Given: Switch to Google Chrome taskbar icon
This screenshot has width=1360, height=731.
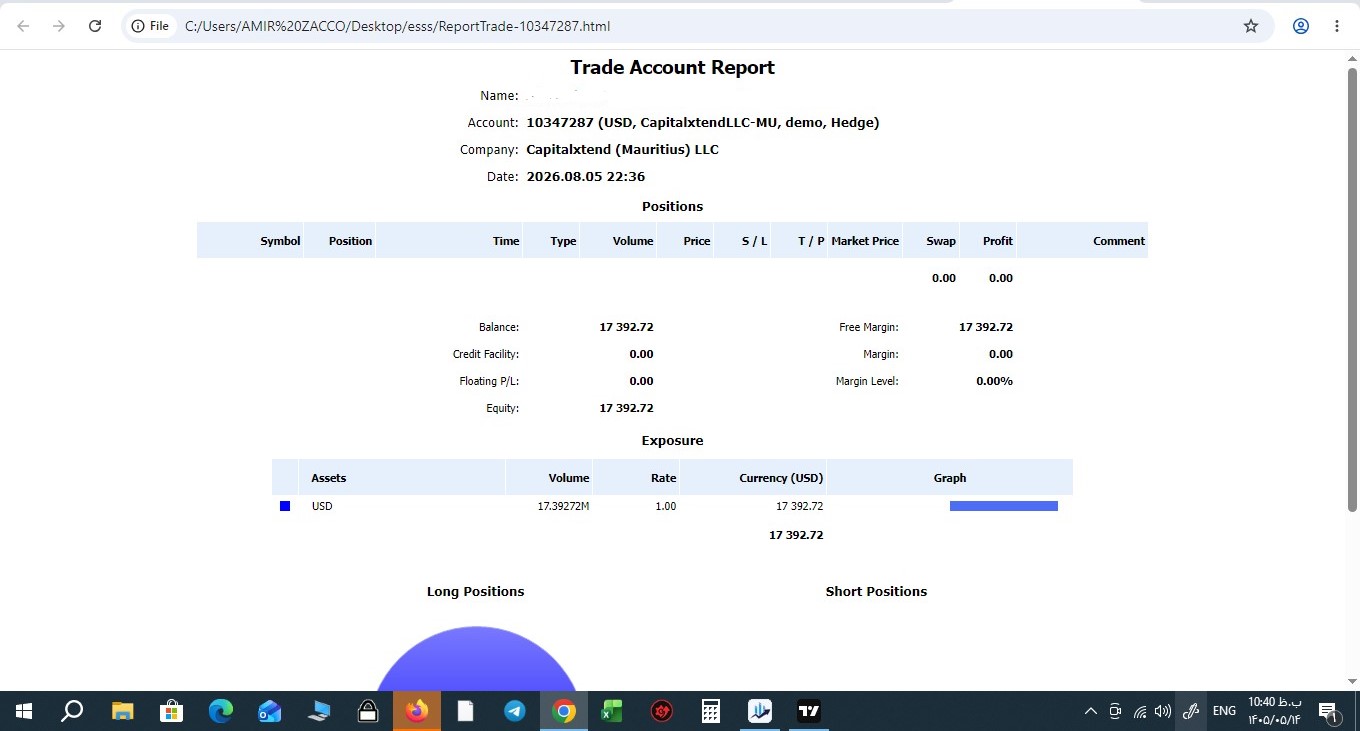Looking at the screenshot, I should tap(564, 711).
